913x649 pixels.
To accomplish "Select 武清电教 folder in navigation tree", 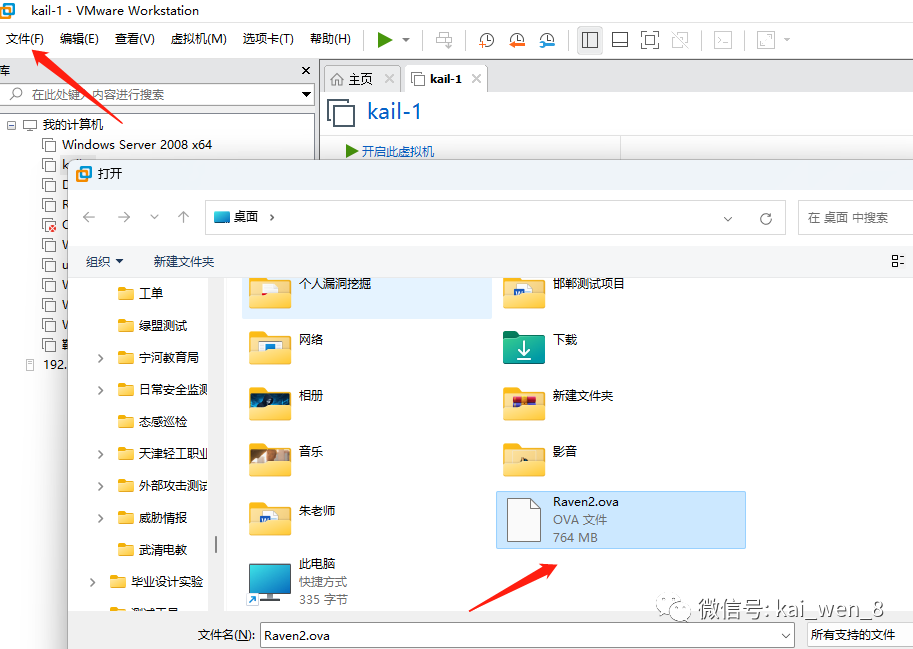I will [x=153, y=549].
